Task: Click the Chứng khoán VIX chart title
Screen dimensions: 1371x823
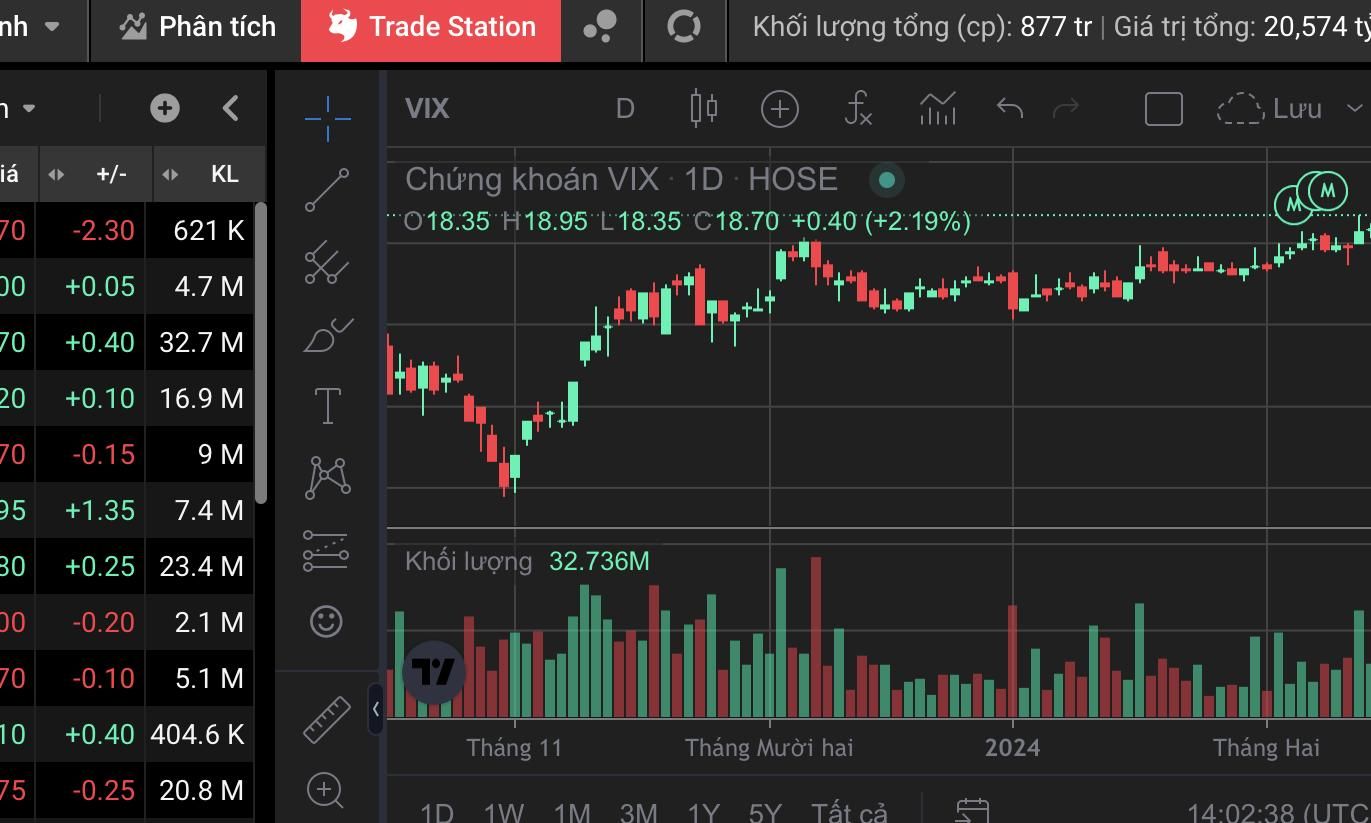Action: point(621,180)
